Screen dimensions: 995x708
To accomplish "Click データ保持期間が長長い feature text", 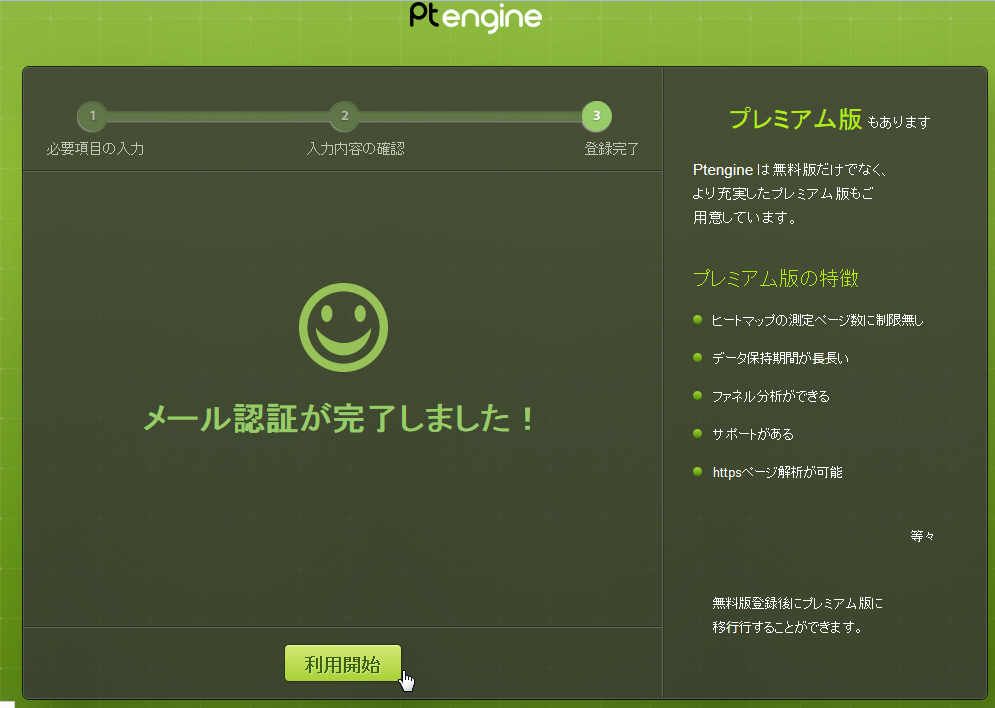I will coord(780,358).
